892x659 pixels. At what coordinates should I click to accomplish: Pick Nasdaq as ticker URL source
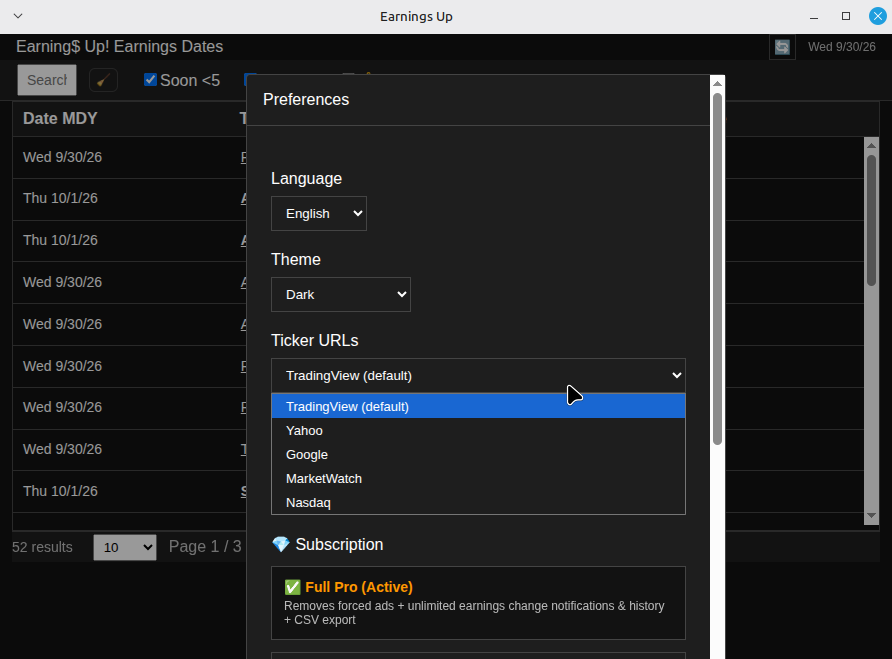click(x=478, y=503)
